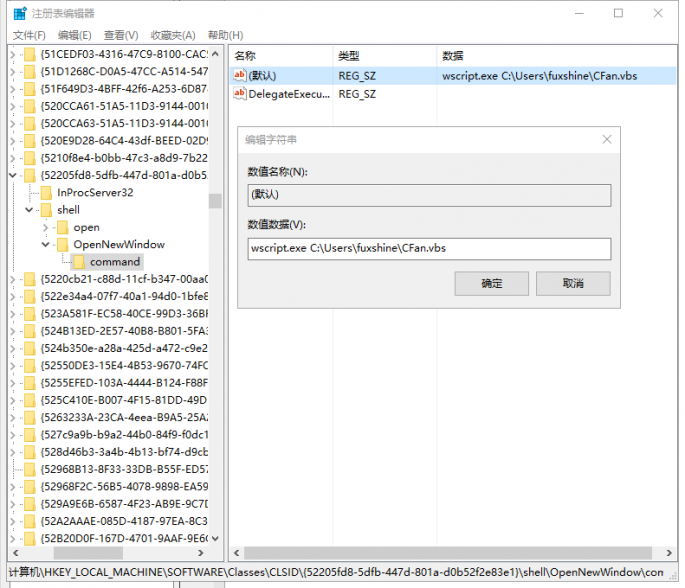685x588 pixels.
Task: Click folder icon of {52550DE3-15E4-4B53 key
Action: point(29,365)
